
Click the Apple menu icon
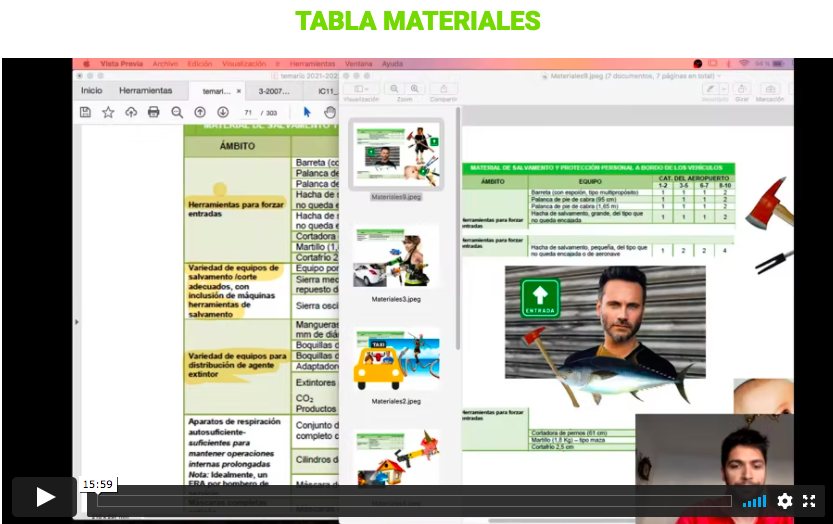click(x=86, y=64)
